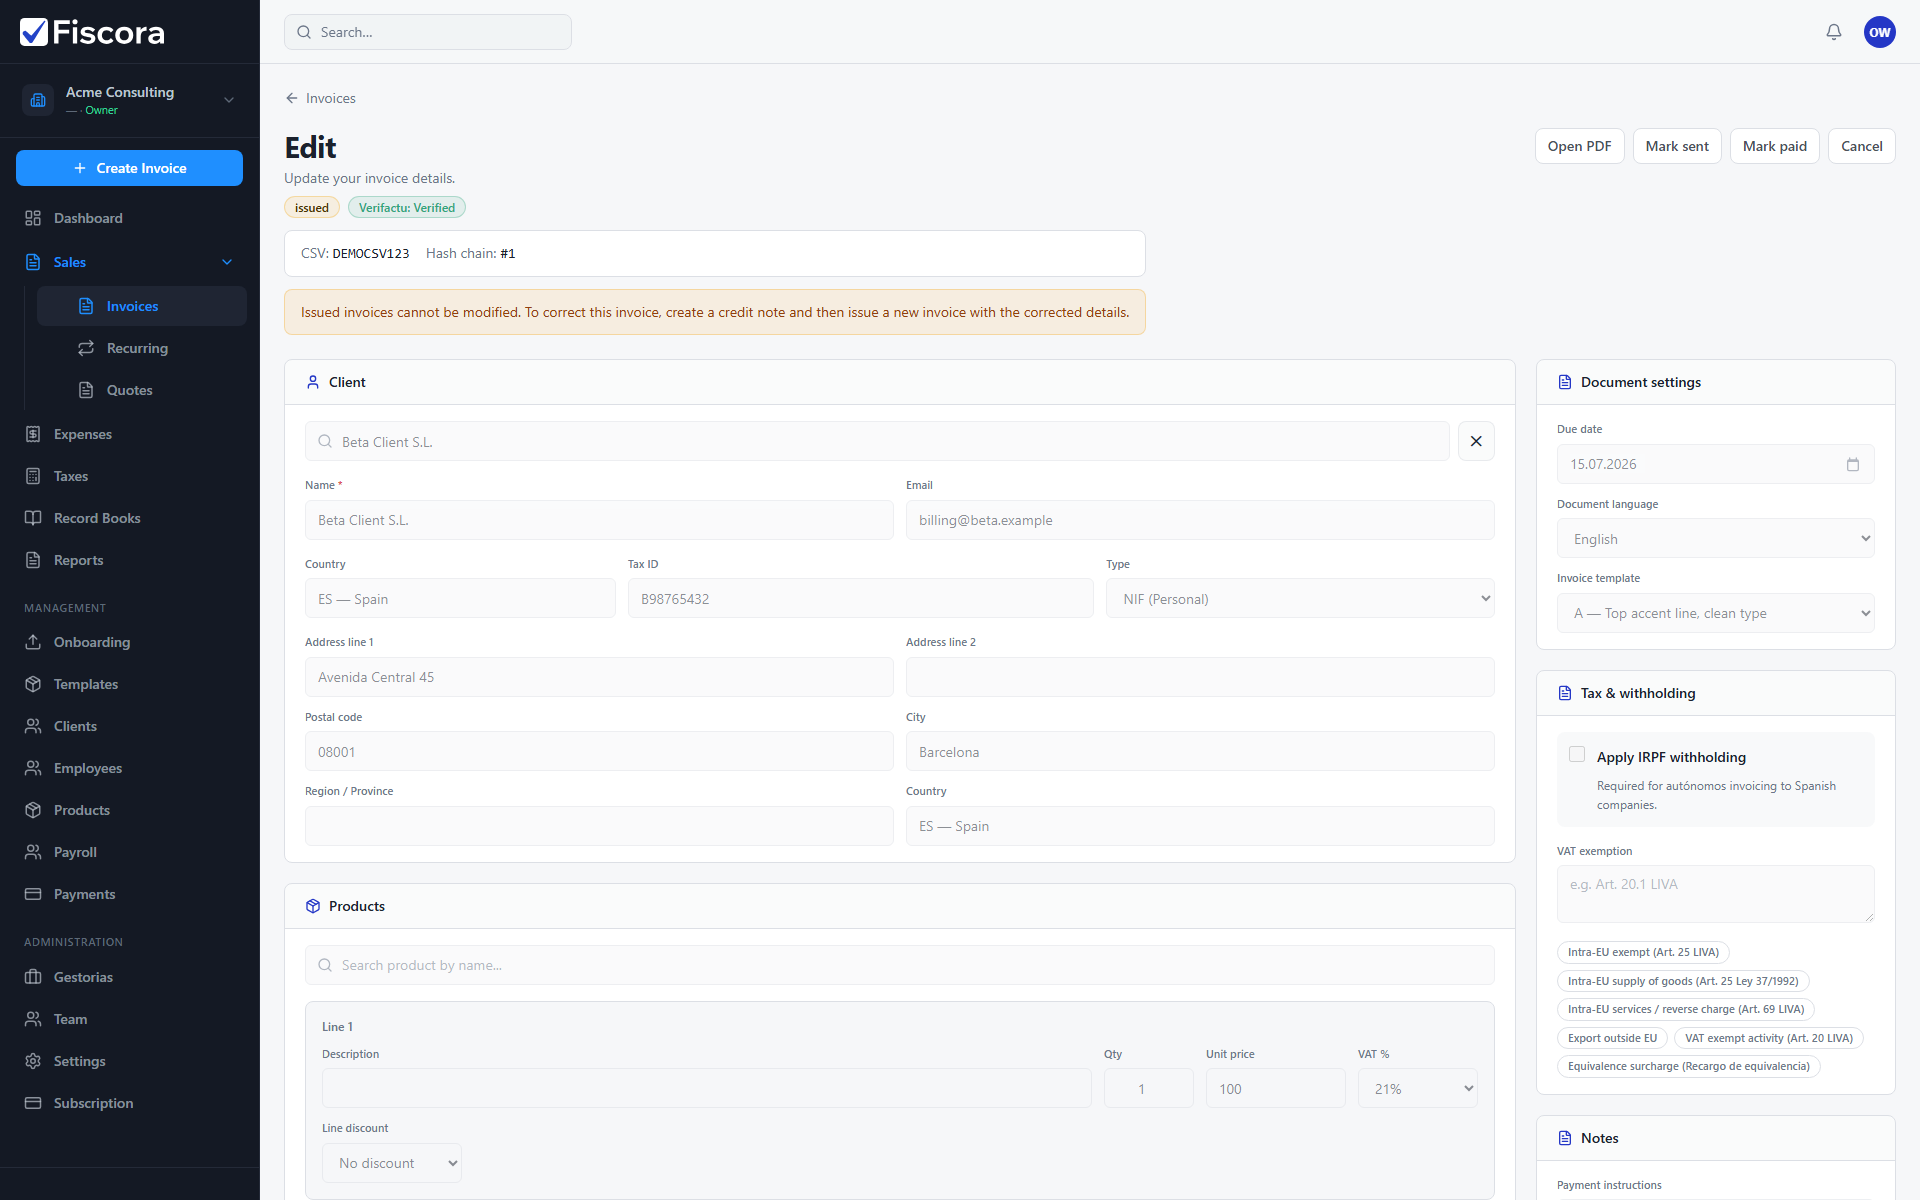The height and width of the screenshot is (1200, 1920).
Task: Select Export outside EU chip
Action: click(1612, 1038)
